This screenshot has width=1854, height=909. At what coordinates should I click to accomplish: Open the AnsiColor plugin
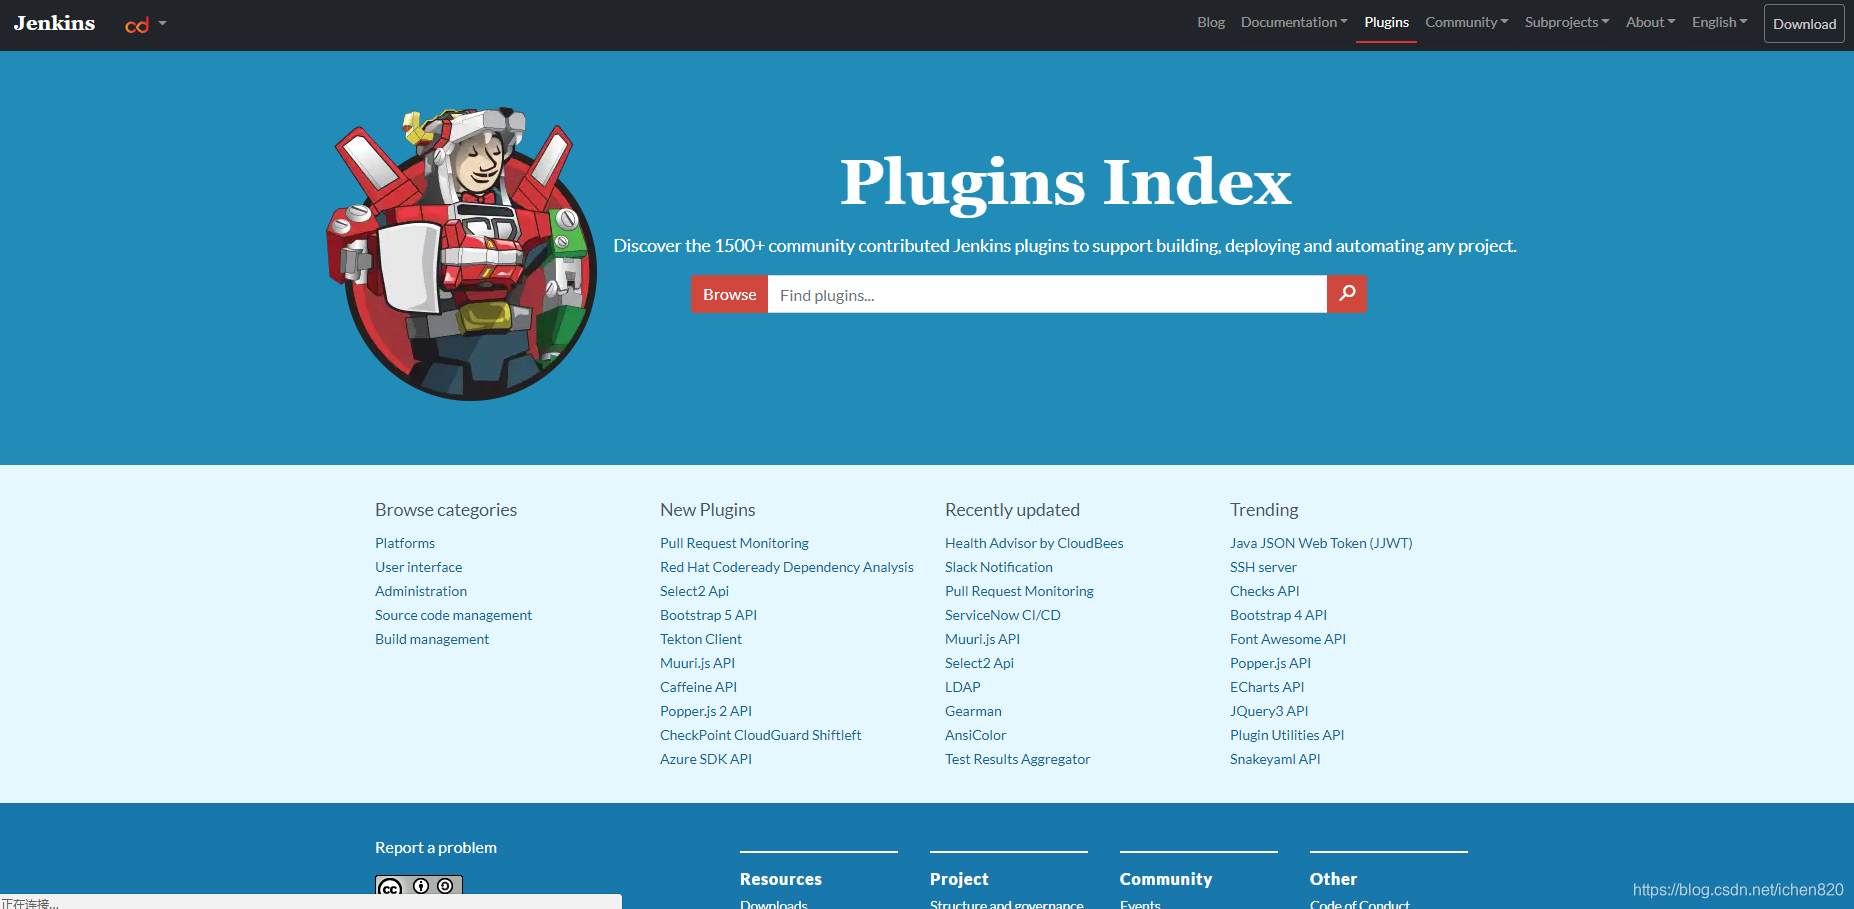click(975, 735)
